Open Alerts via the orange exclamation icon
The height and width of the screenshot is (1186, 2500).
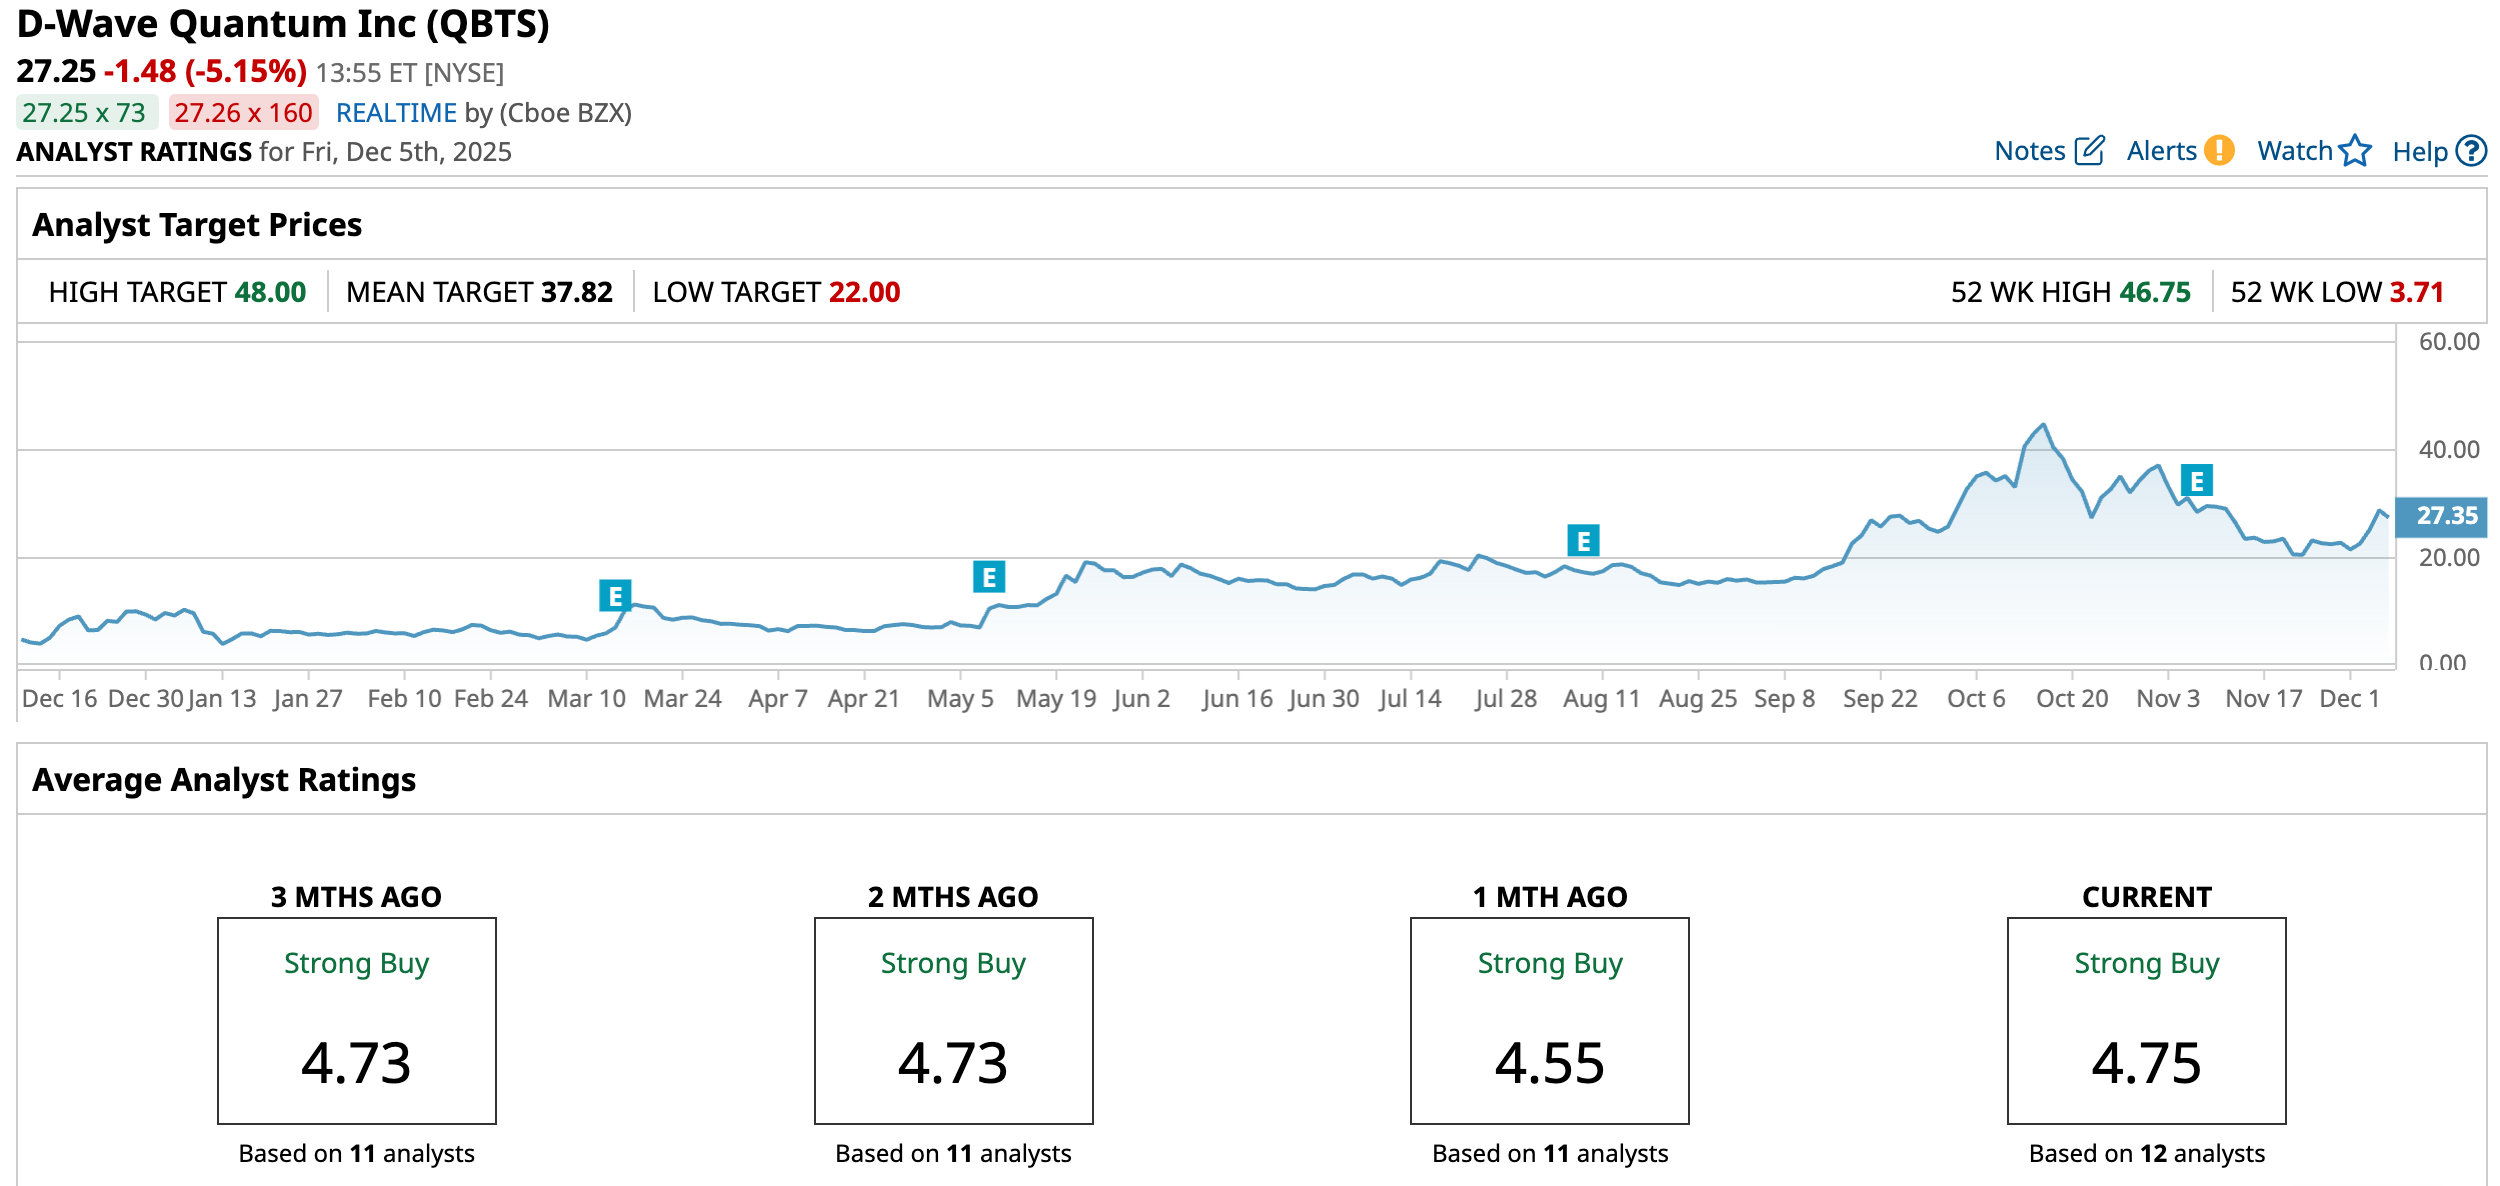2219,151
